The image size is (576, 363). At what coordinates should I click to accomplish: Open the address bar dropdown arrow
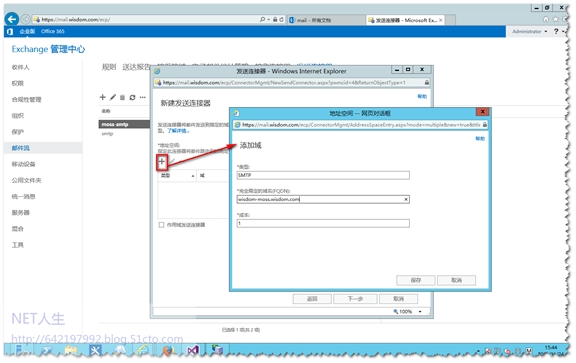[x=269, y=19]
